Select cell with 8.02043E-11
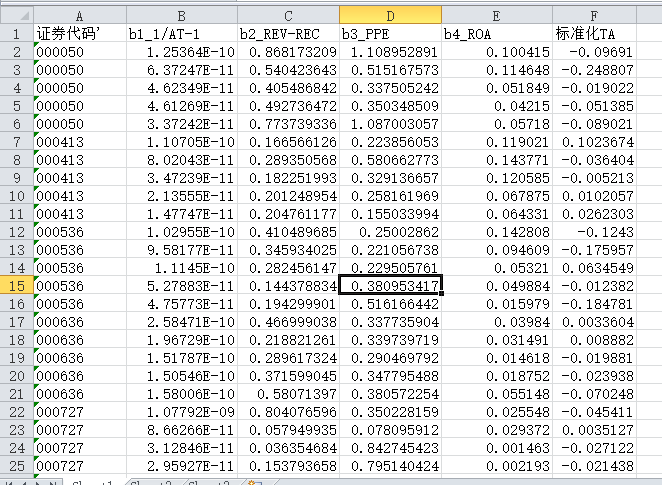Image resolution: width=662 pixels, height=485 pixels. coord(182,160)
